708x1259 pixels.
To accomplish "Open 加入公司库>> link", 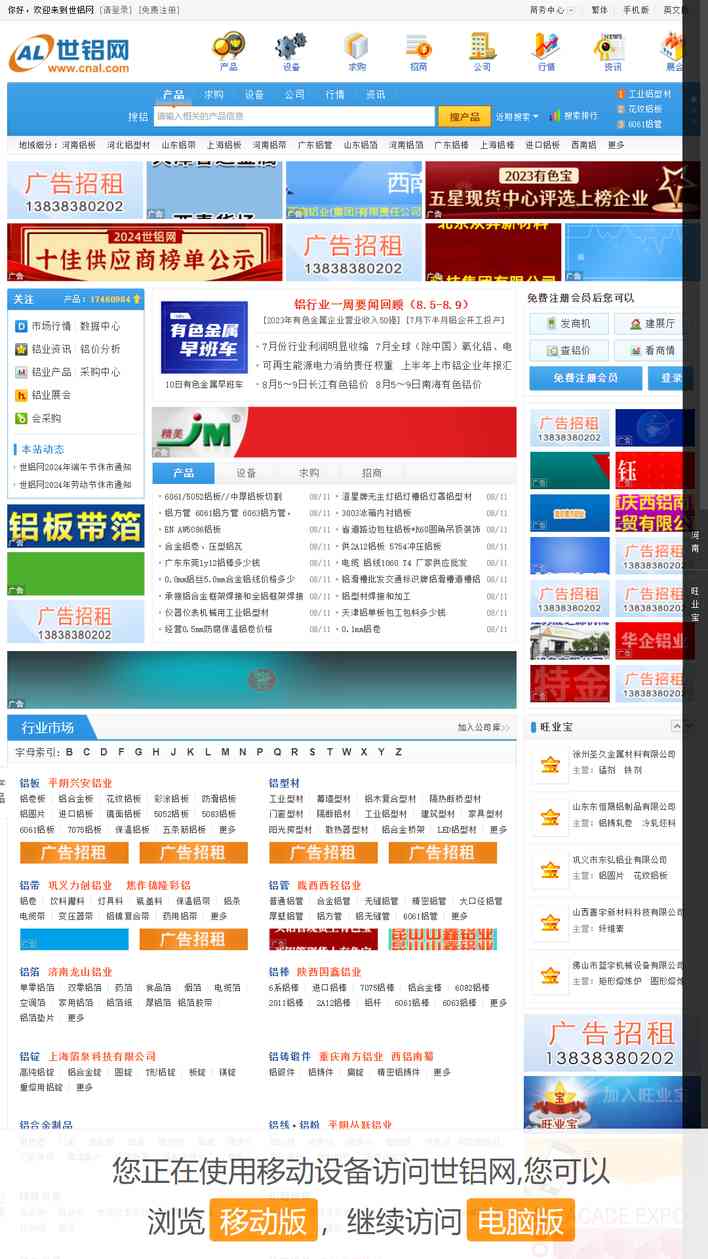I will click(x=484, y=728).
